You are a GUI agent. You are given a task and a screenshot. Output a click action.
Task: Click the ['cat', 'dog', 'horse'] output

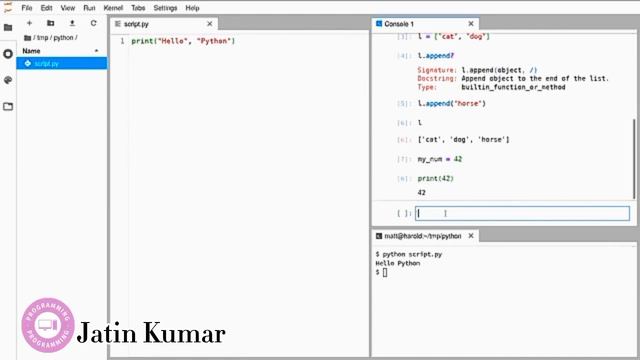(x=463, y=140)
